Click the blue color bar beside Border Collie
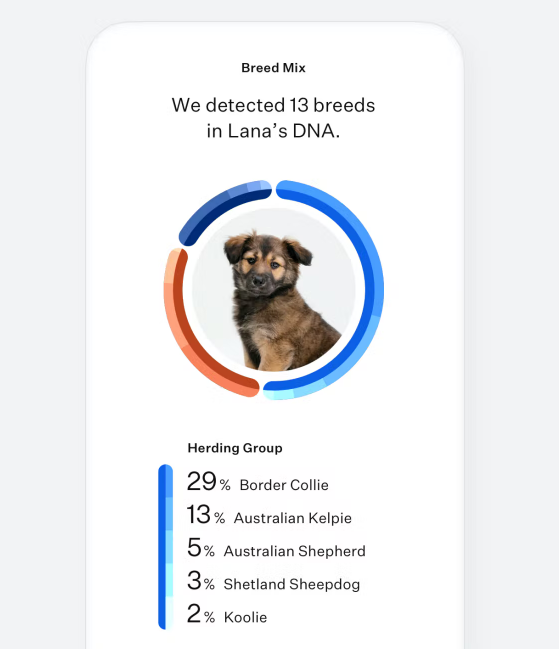Image resolution: width=559 pixels, height=649 pixels. tap(169, 481)
